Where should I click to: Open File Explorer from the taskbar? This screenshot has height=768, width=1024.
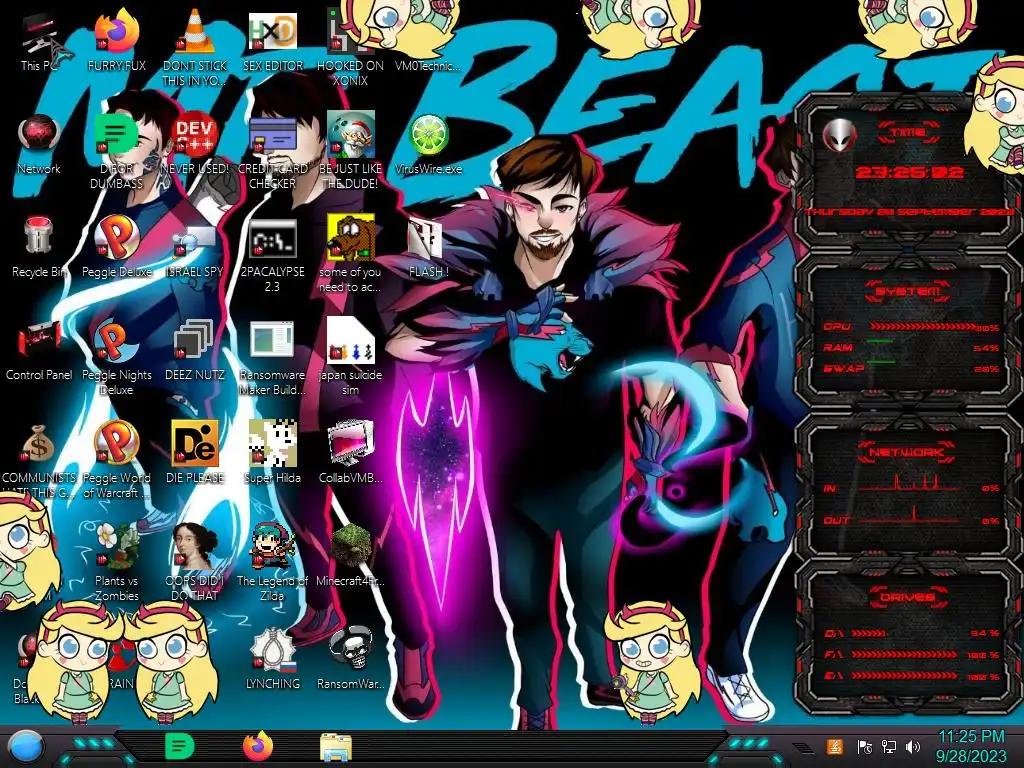[336, 747]
